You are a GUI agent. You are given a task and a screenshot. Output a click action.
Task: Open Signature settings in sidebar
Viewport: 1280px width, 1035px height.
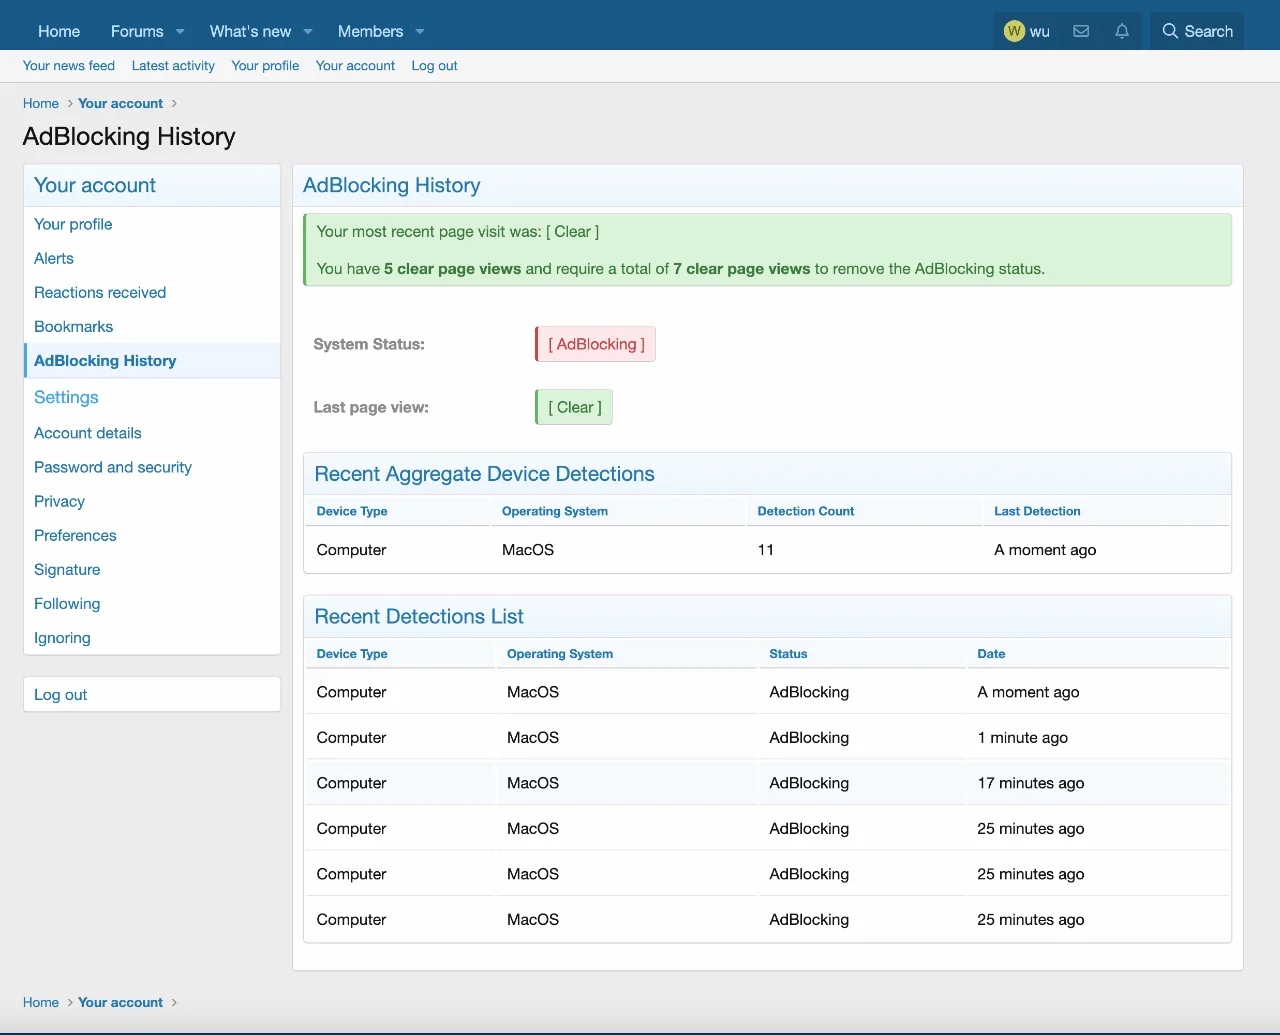point(67,570)
